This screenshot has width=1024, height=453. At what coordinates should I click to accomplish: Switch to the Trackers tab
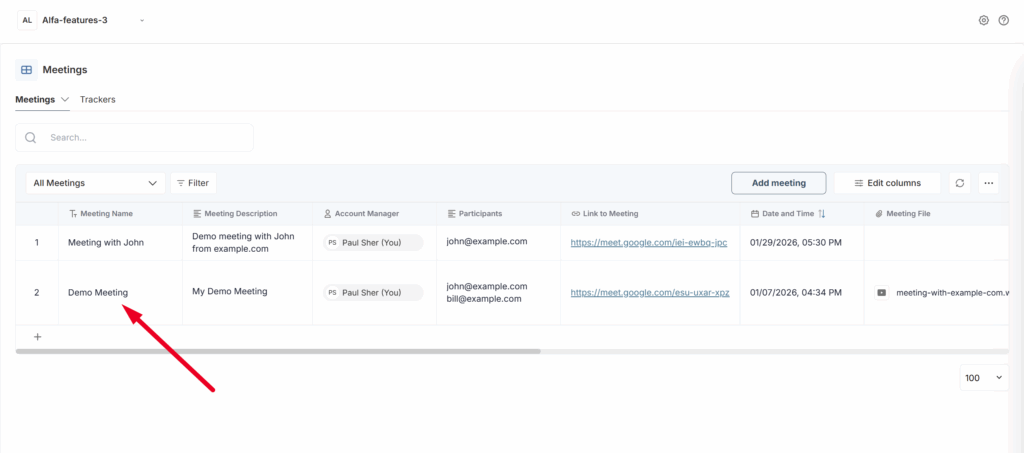97,100
